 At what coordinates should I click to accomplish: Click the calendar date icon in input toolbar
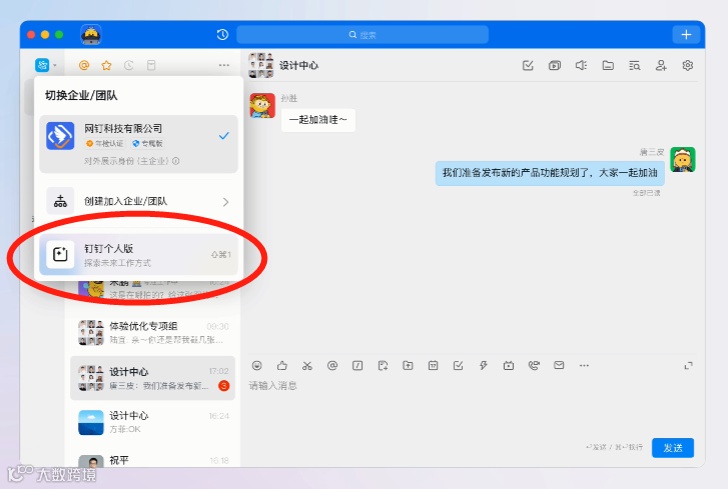tap(433, 365)
